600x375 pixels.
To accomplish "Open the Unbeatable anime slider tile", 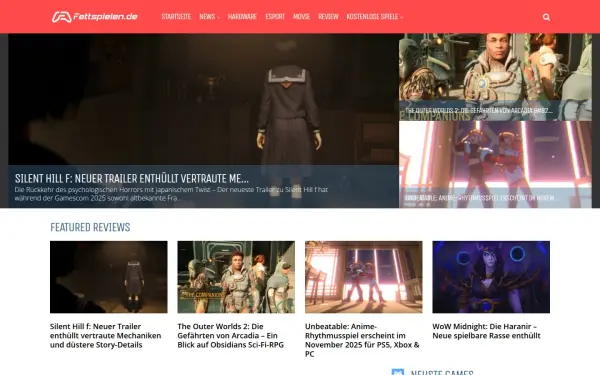I will click(495, 165).
